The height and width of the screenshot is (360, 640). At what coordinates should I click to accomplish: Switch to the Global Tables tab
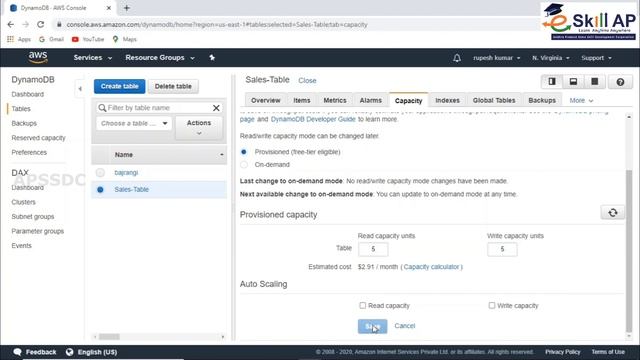[x=494, y=100]
